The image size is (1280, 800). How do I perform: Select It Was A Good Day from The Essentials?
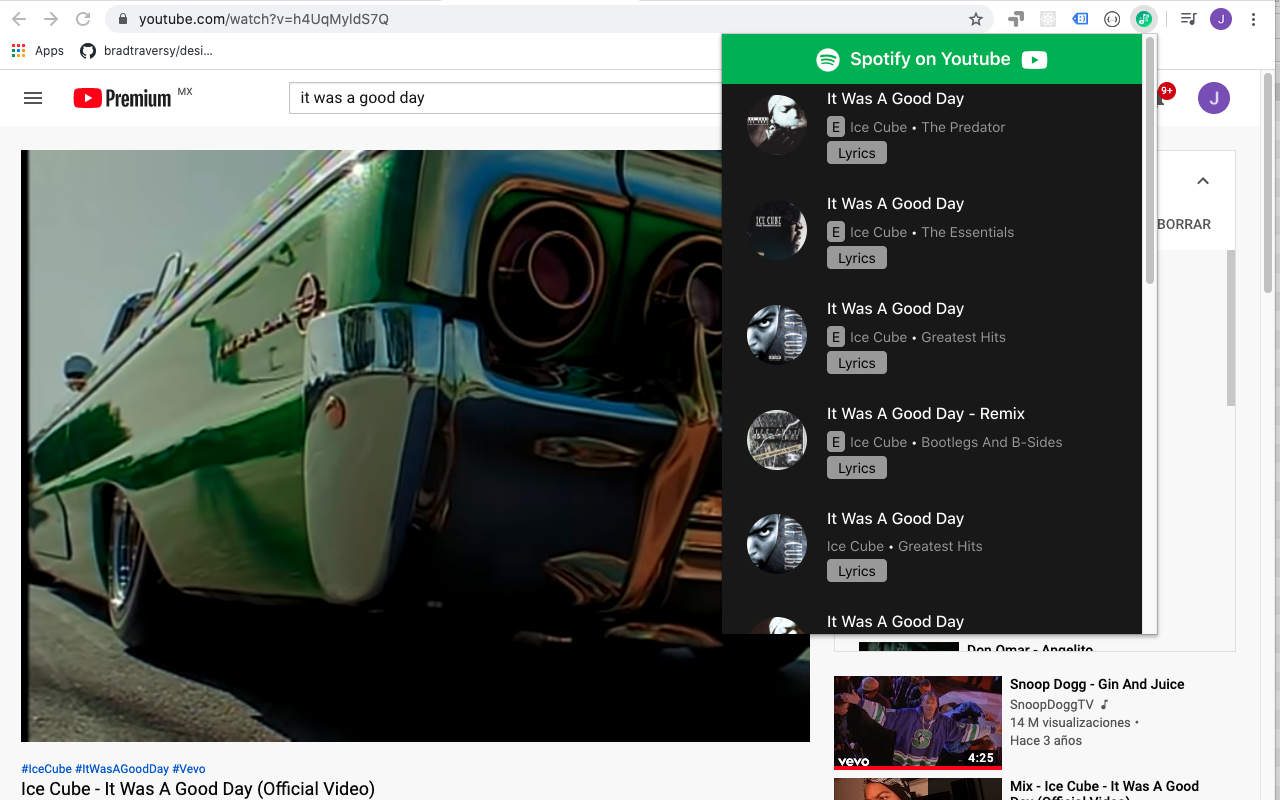[895, 204]
